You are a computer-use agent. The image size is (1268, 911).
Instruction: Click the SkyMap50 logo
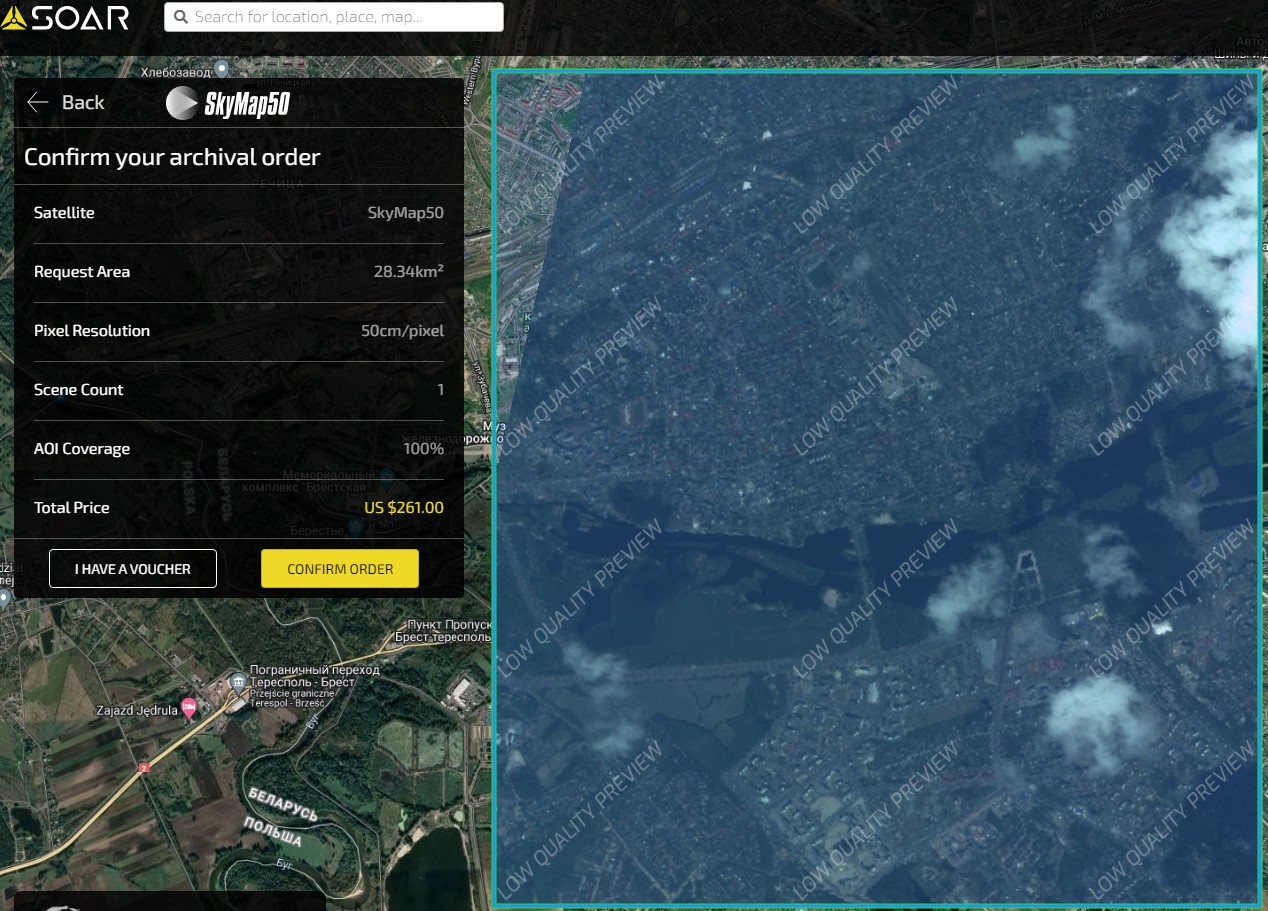[x=228, y=103]
